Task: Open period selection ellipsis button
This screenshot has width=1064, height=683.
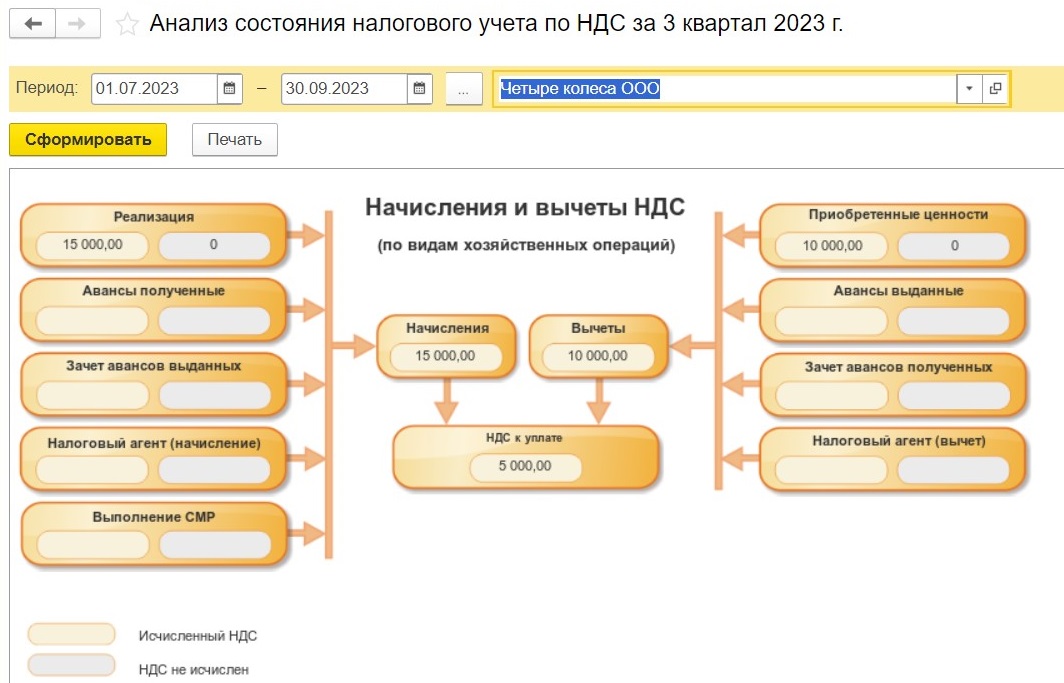Action: point(463,89)
